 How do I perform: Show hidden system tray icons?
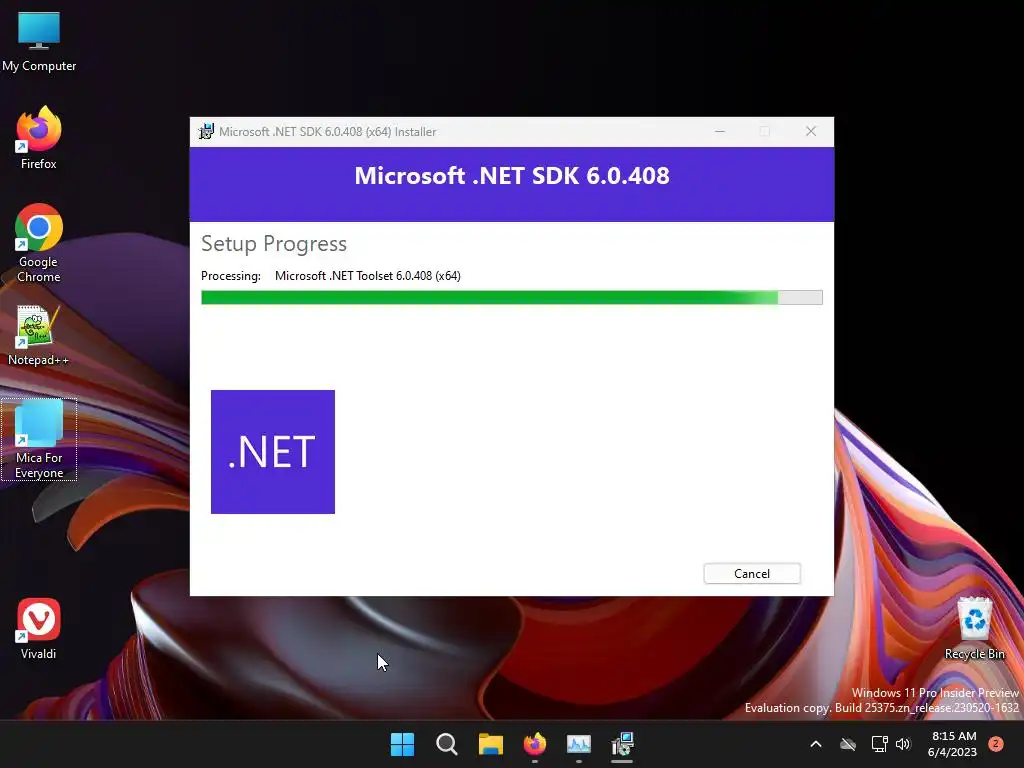(x=816, y=744)
